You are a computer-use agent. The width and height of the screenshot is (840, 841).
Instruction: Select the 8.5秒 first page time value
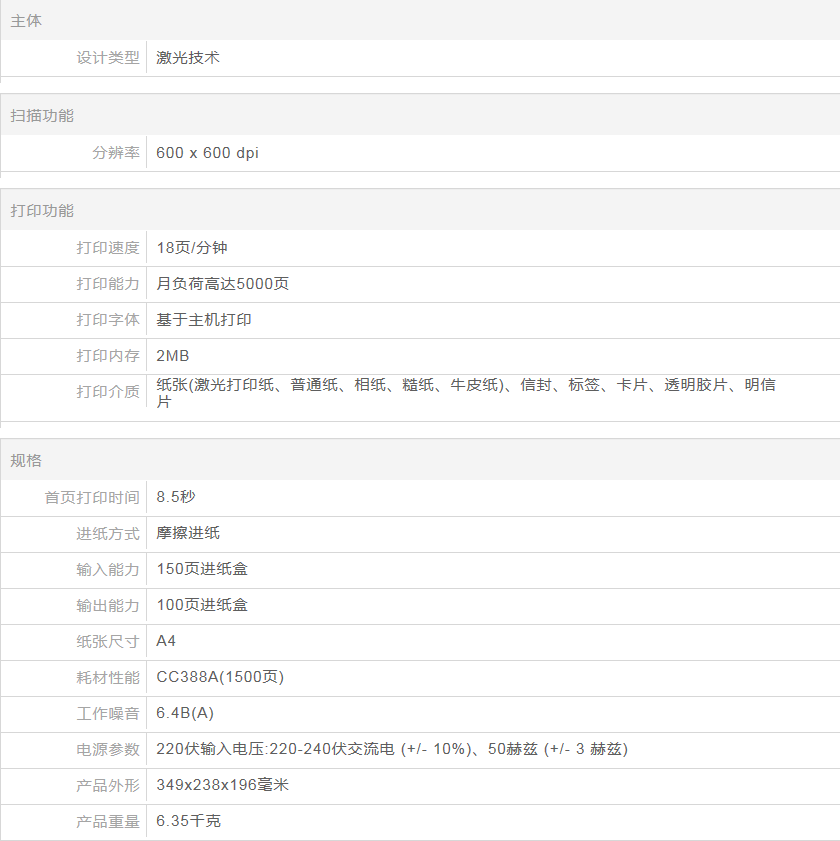coord(176,497)
